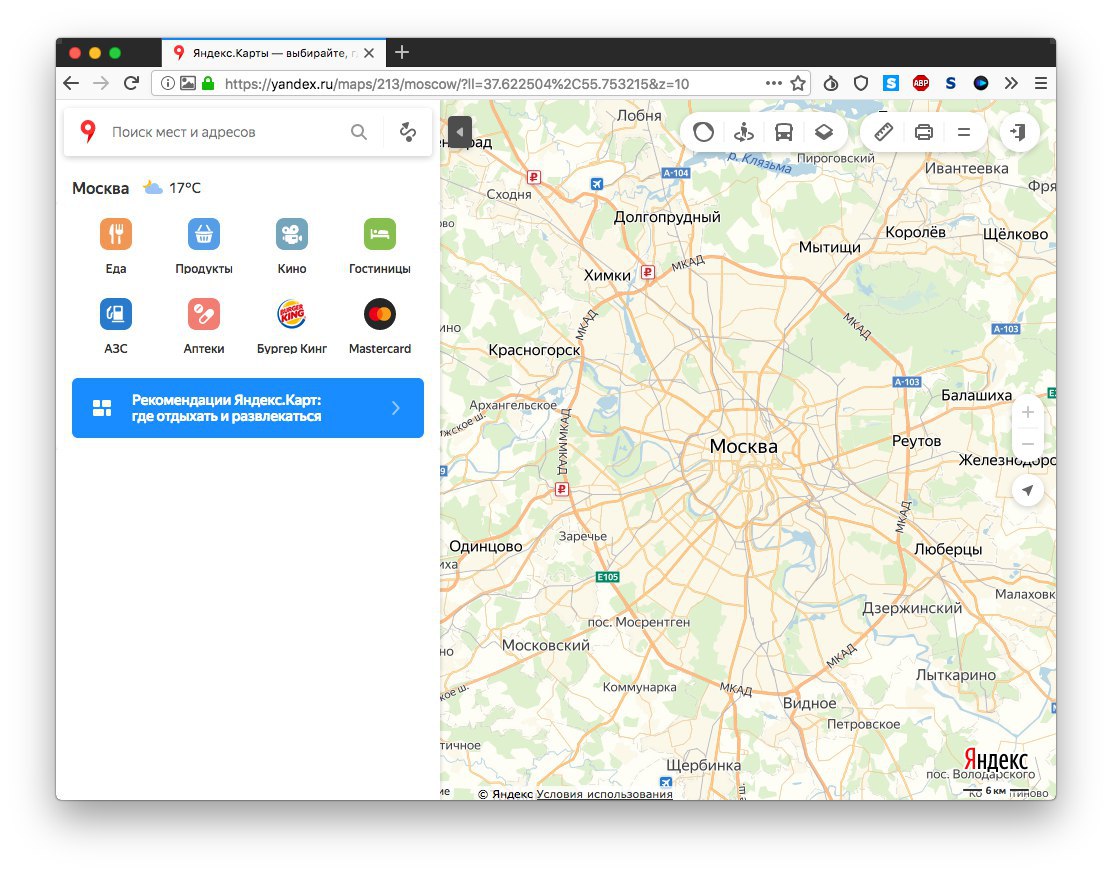Bookmark this page with the star
1112x874 pixels.
798,83
